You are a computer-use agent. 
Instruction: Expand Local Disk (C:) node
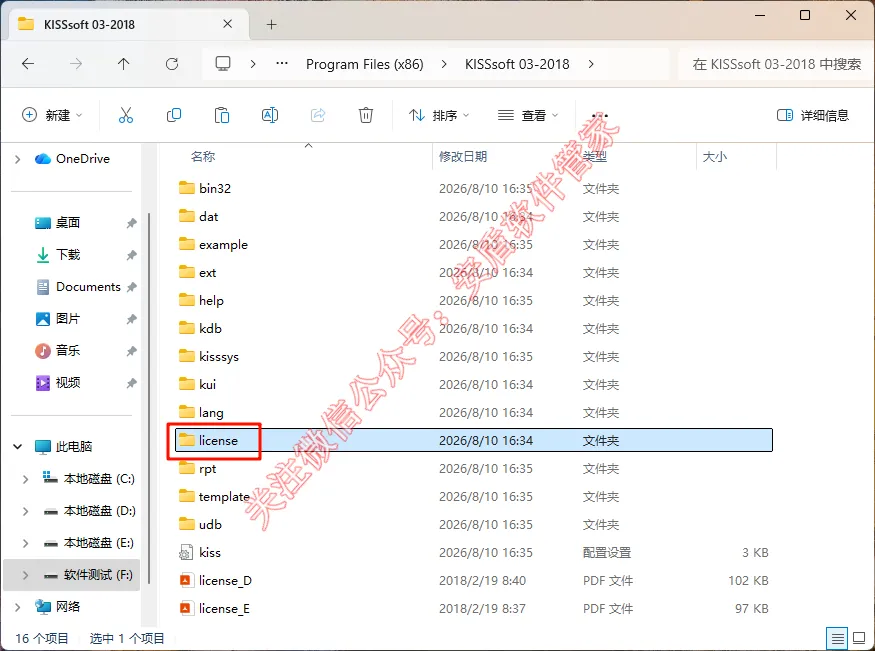(x=25, y=479)
